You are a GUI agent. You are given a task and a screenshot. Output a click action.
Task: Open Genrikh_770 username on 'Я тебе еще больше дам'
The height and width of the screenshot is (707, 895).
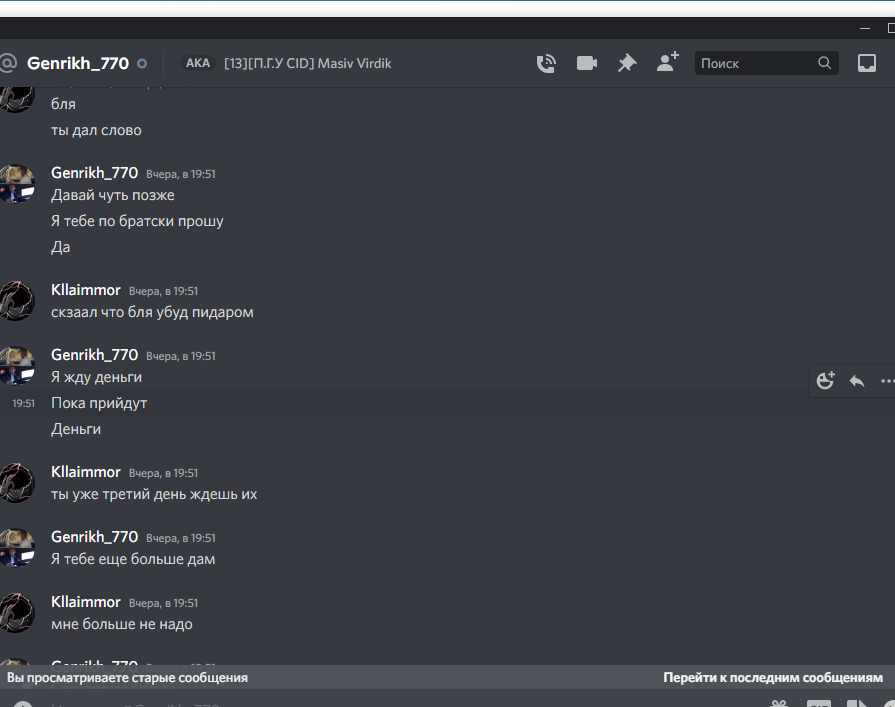pyautogui.click(x=94, y=537)
